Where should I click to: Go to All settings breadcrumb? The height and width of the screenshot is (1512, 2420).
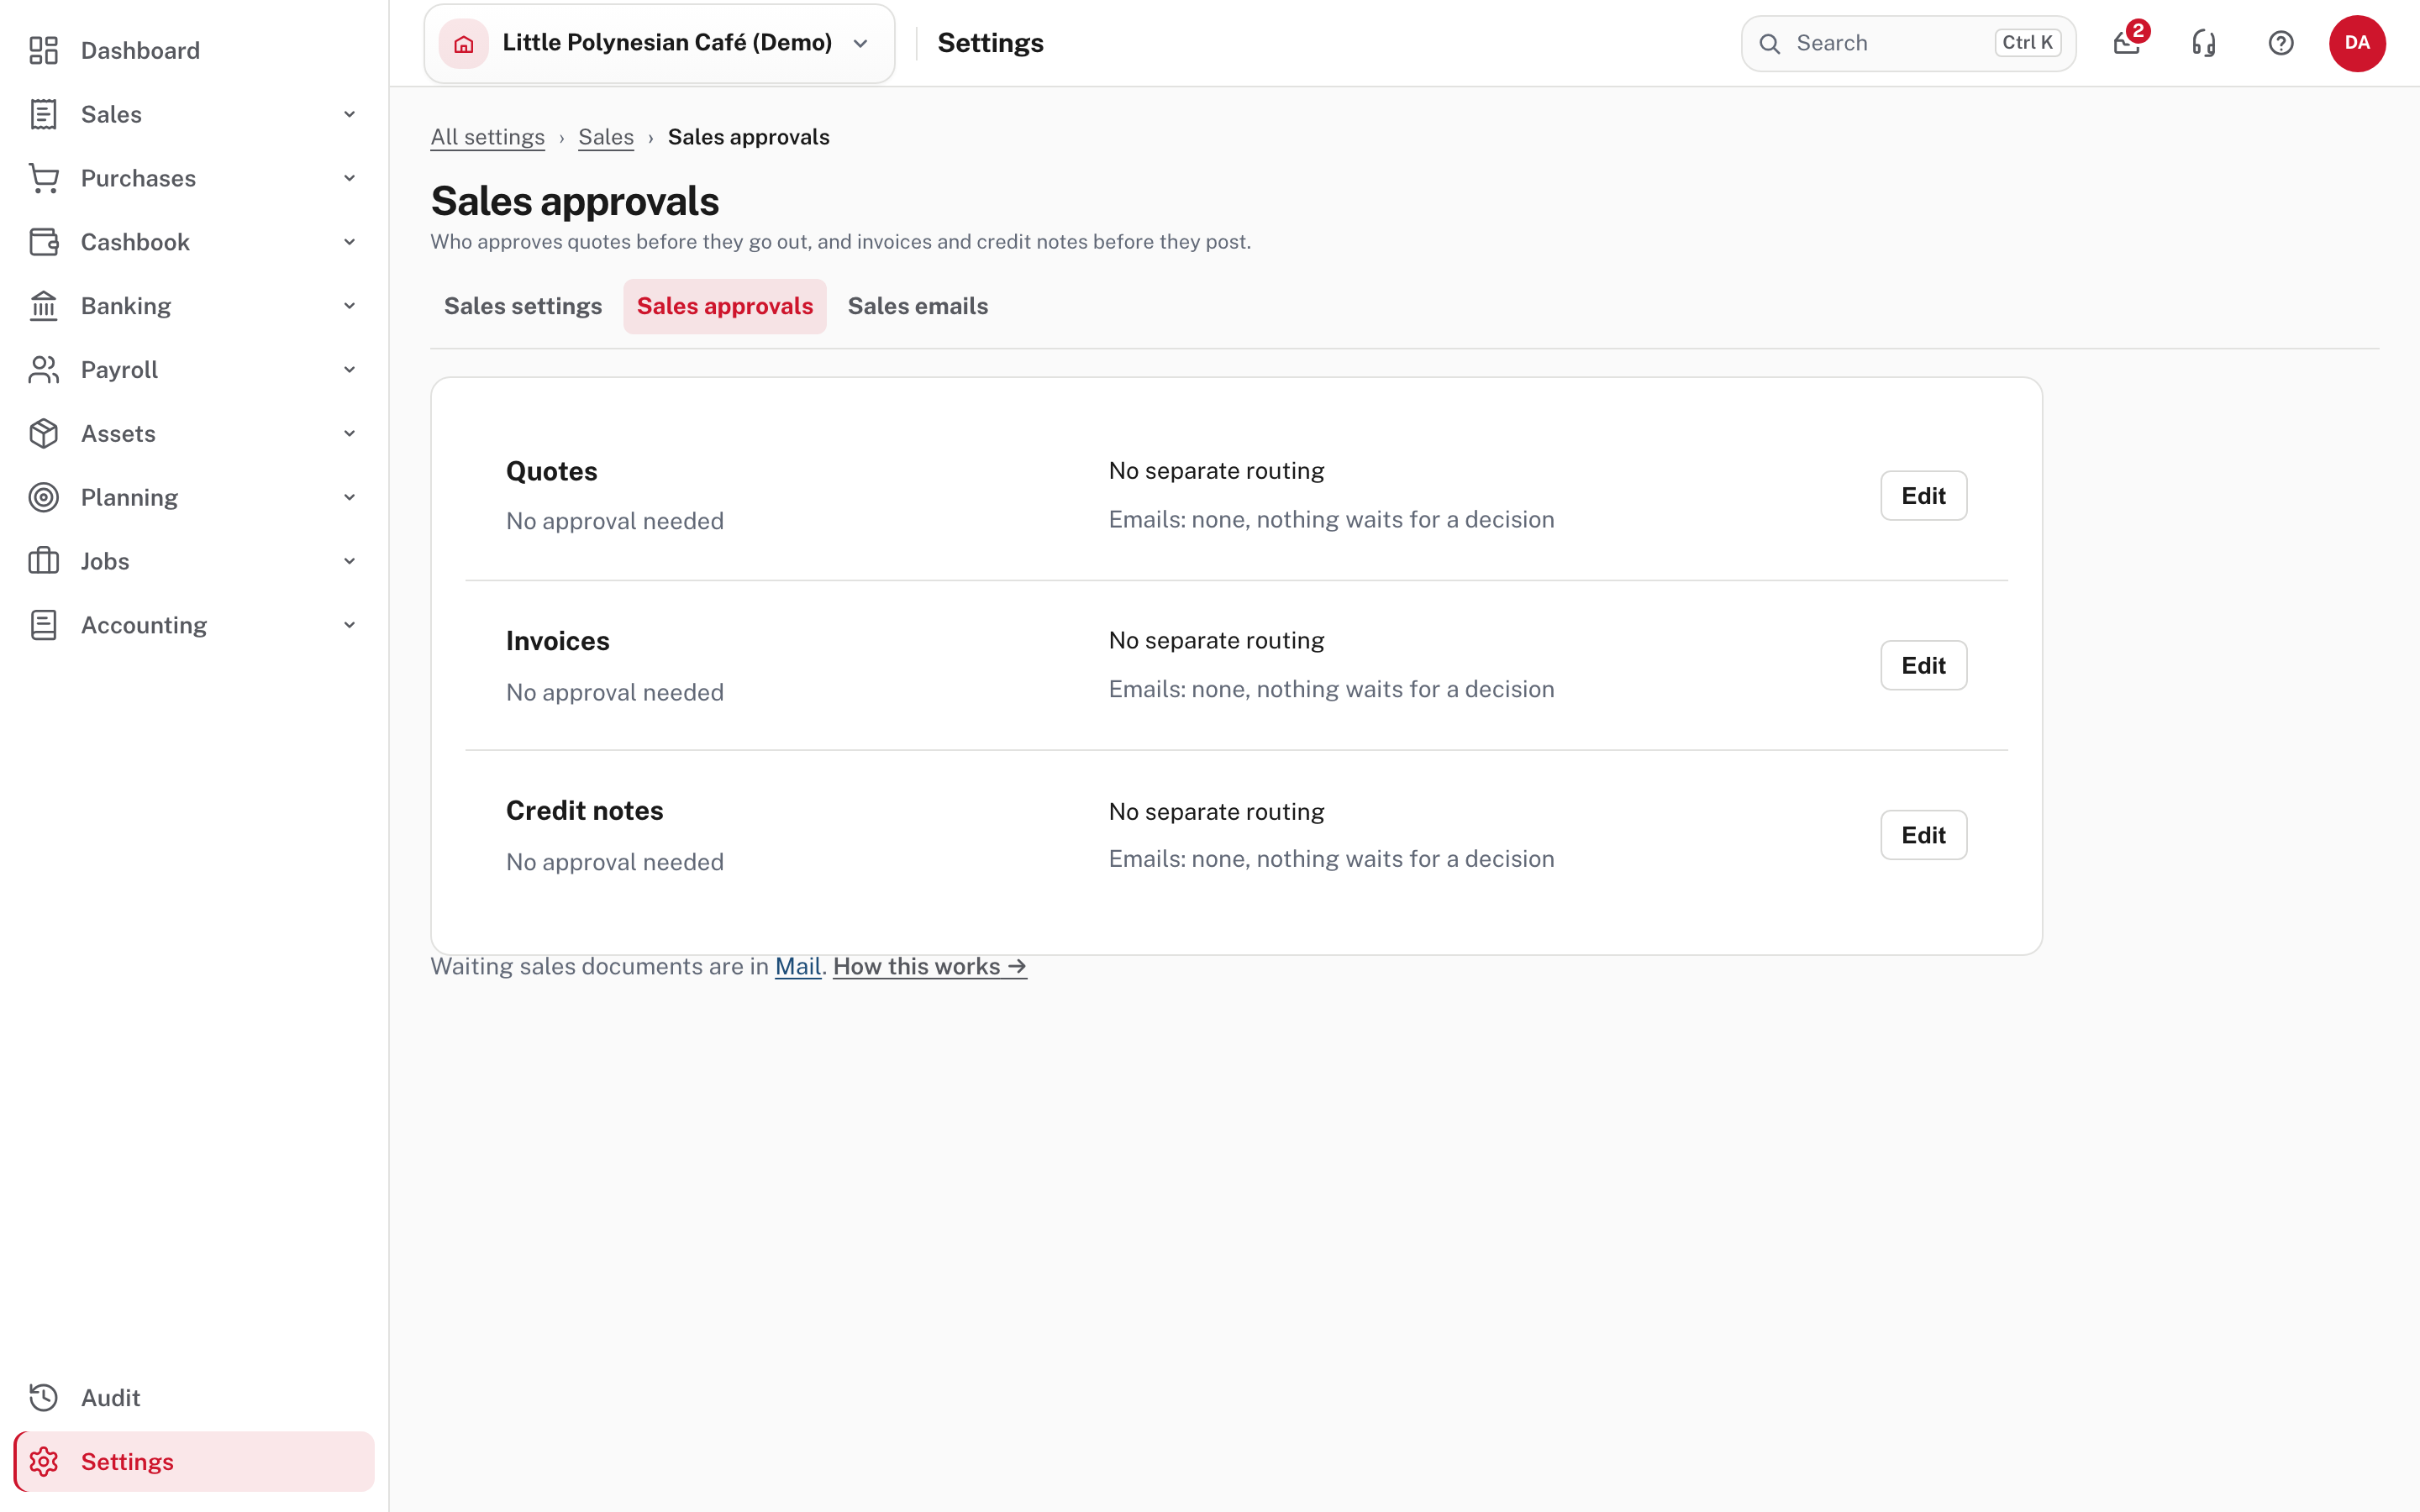coord(488,137)
